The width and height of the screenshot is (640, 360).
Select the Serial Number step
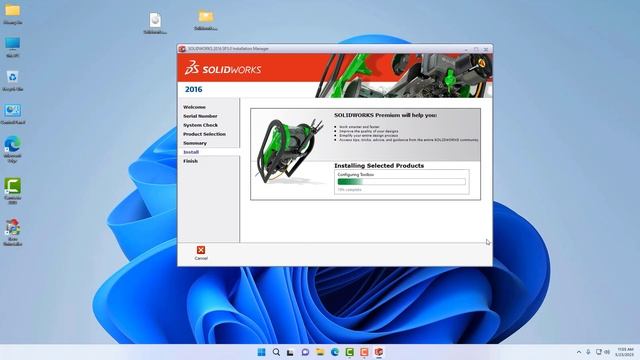pos(200,116)
